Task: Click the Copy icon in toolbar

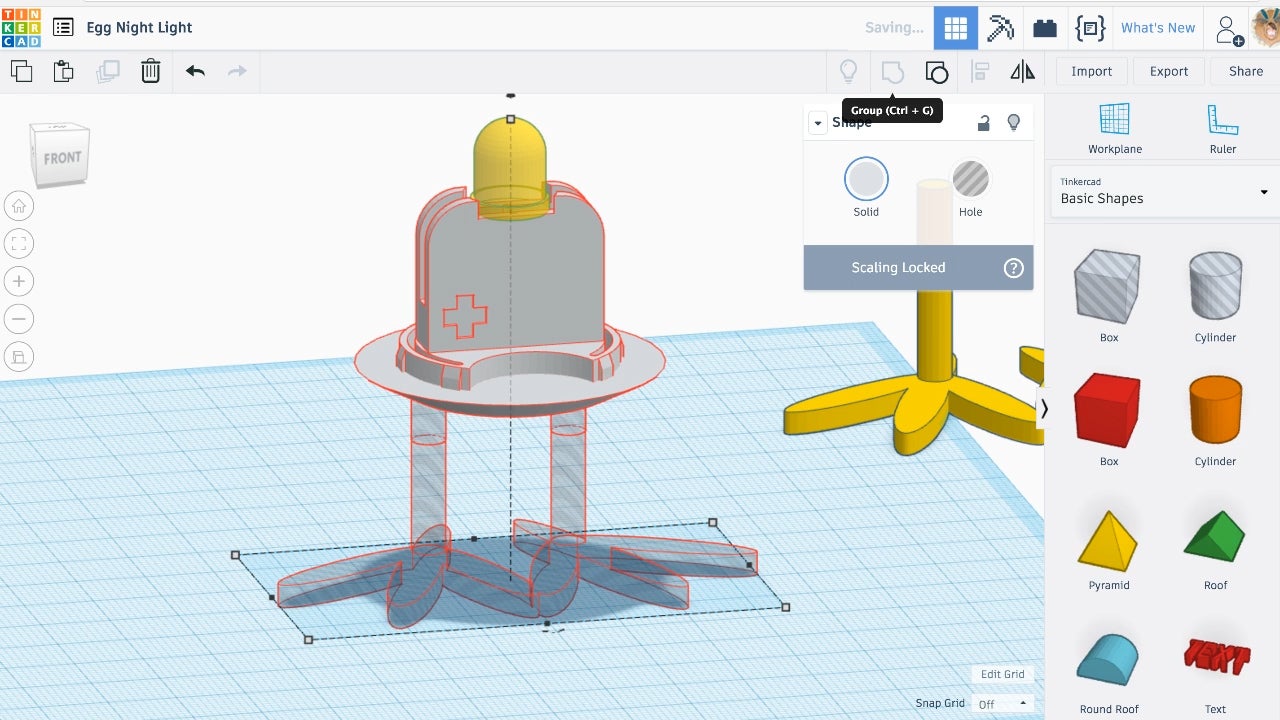Action: (21, 71)
